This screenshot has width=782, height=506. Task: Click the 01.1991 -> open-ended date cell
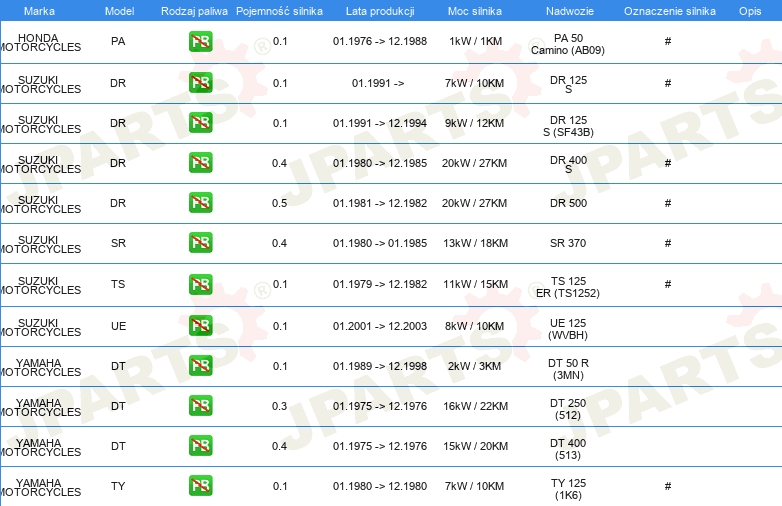[378, 83]
